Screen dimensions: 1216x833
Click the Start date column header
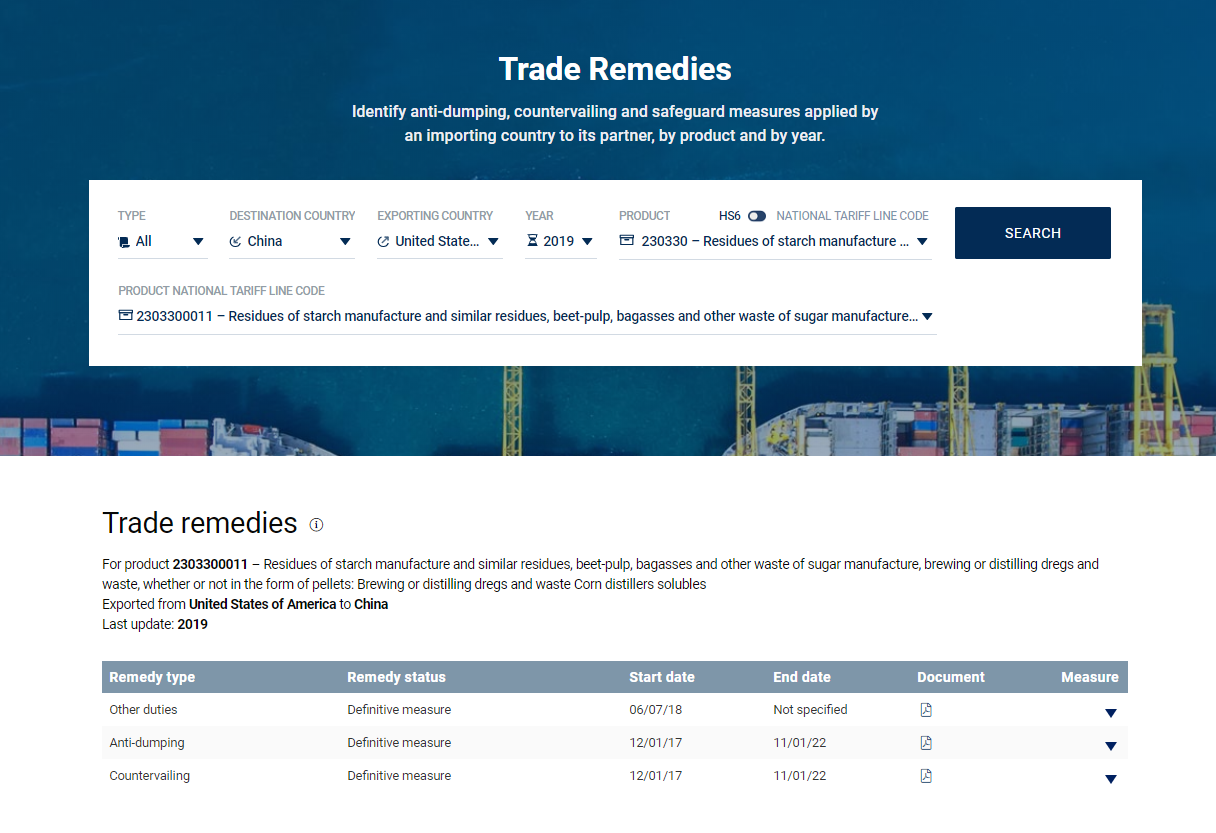click(x=661, y=677)
